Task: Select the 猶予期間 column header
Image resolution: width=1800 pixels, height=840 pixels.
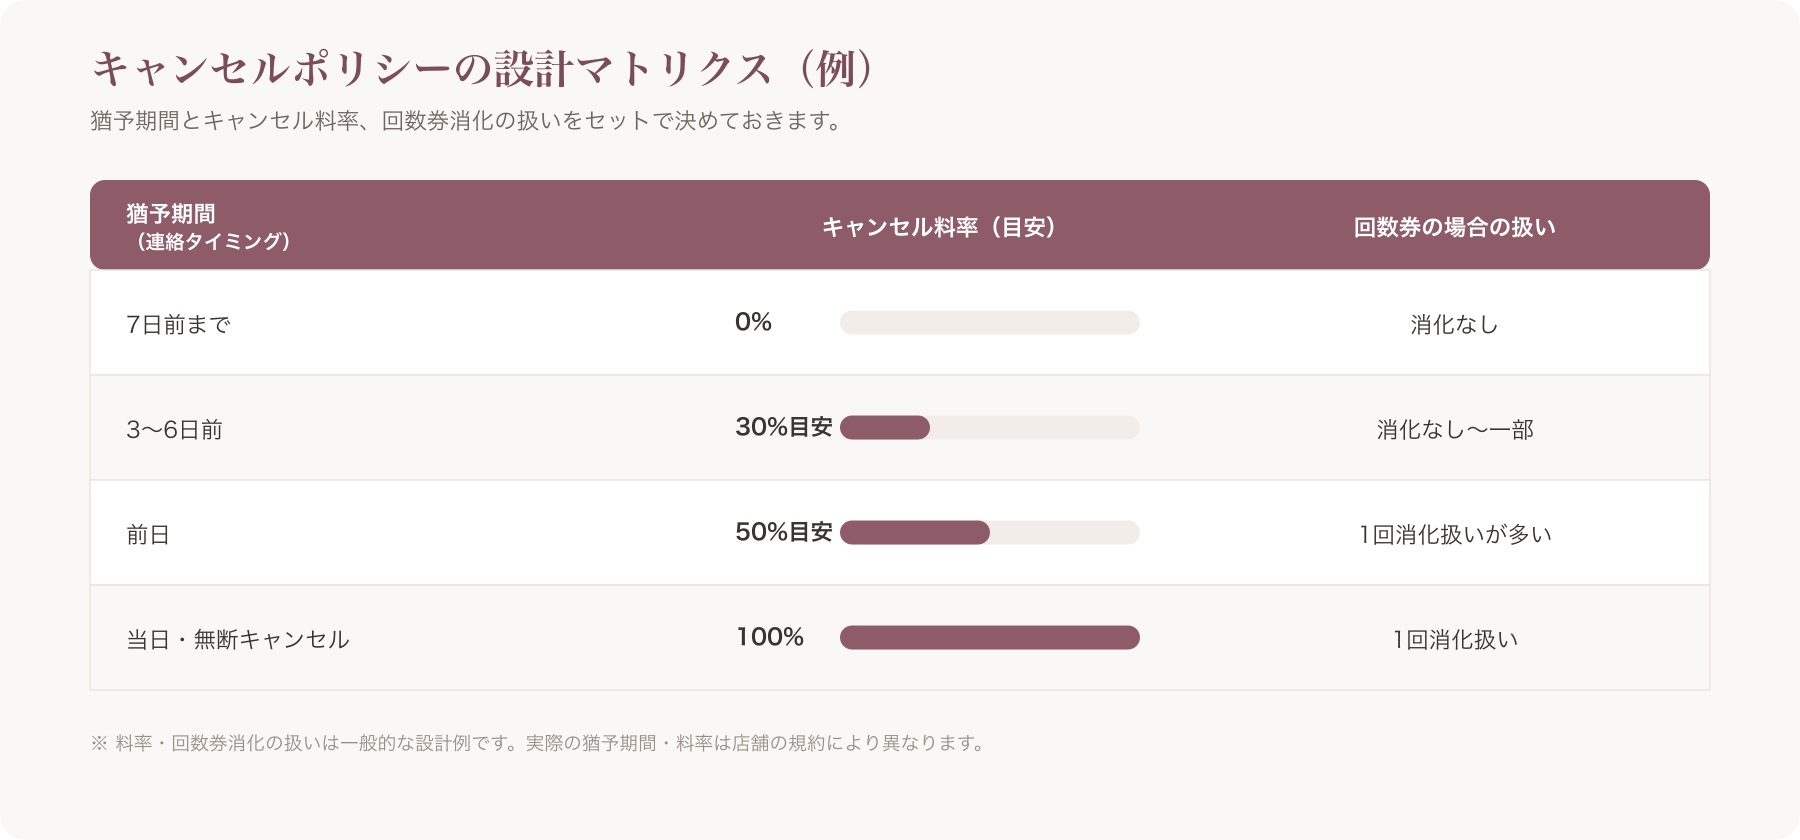Action: coord(209,226)
